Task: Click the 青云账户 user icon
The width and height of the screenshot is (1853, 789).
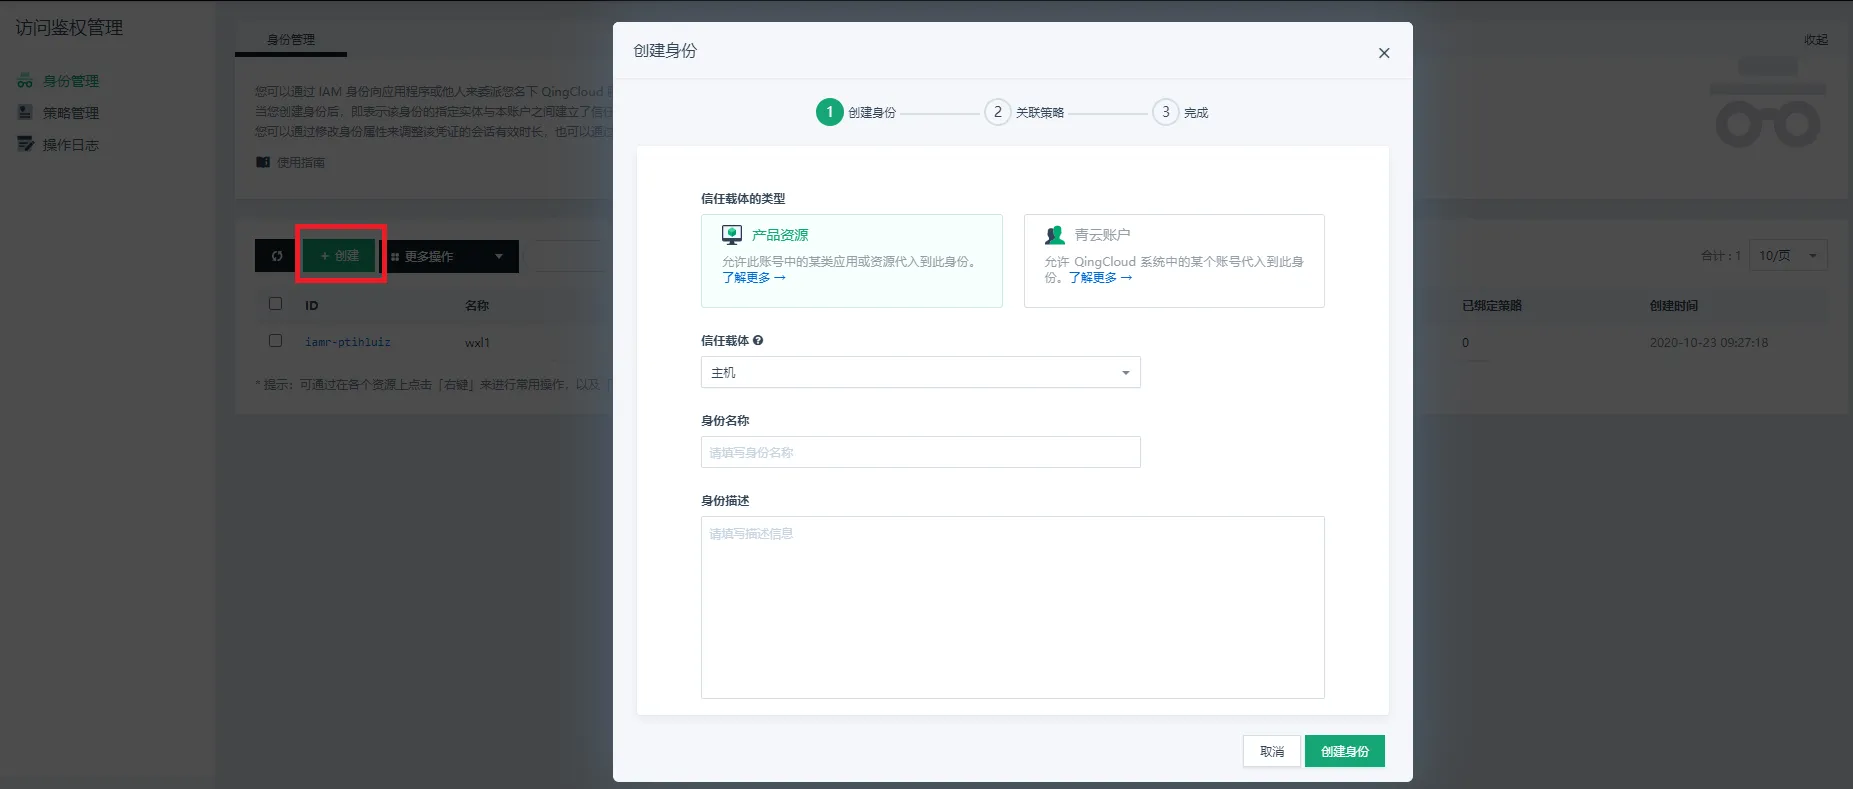Action: coord(1055,235)
